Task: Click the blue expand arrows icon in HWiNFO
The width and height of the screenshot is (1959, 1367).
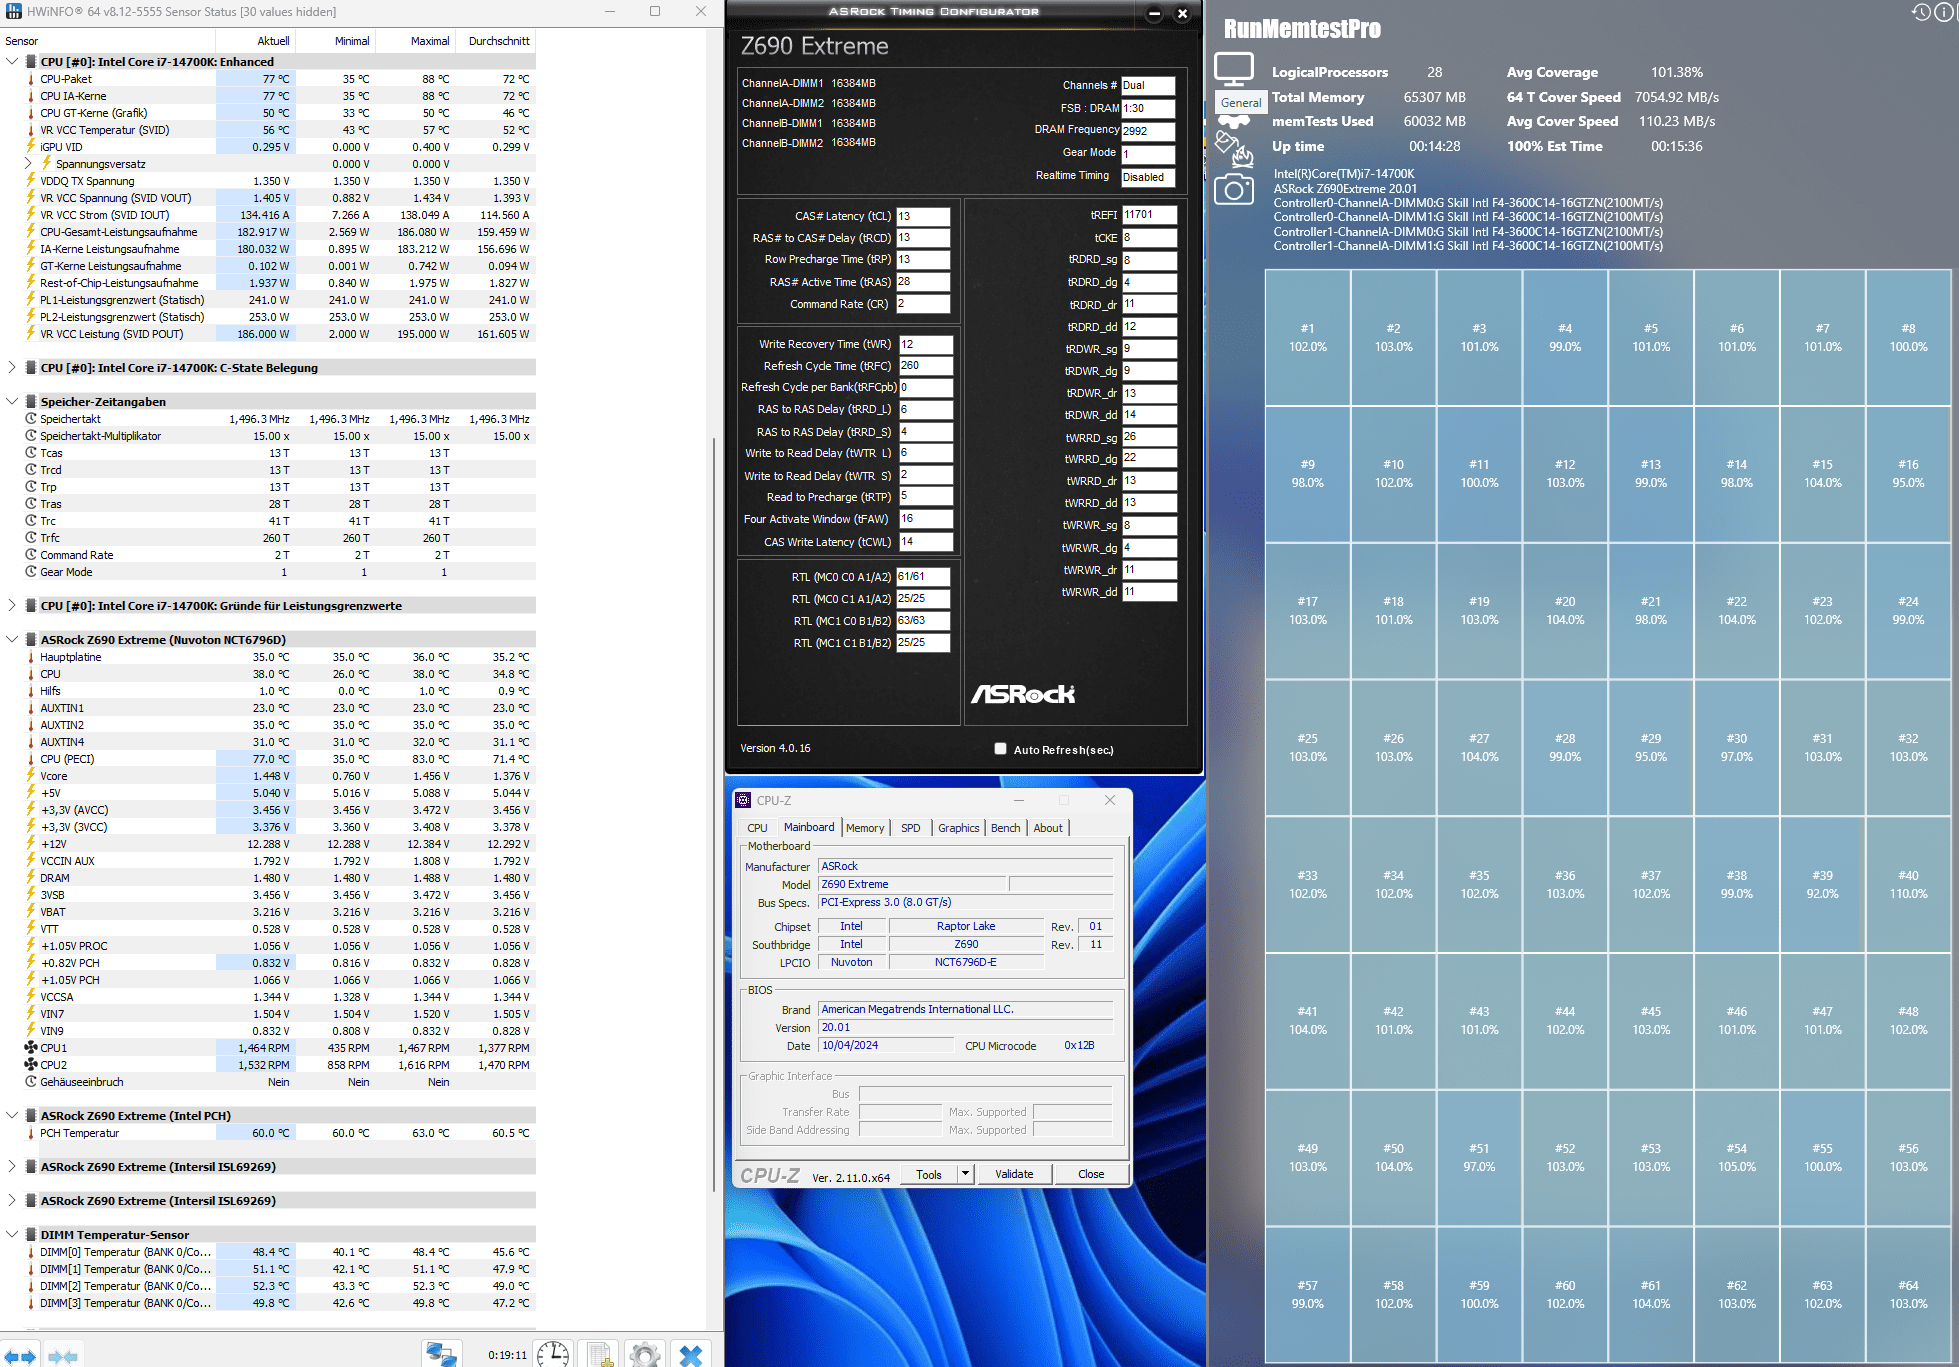Action: (21, 1356)
